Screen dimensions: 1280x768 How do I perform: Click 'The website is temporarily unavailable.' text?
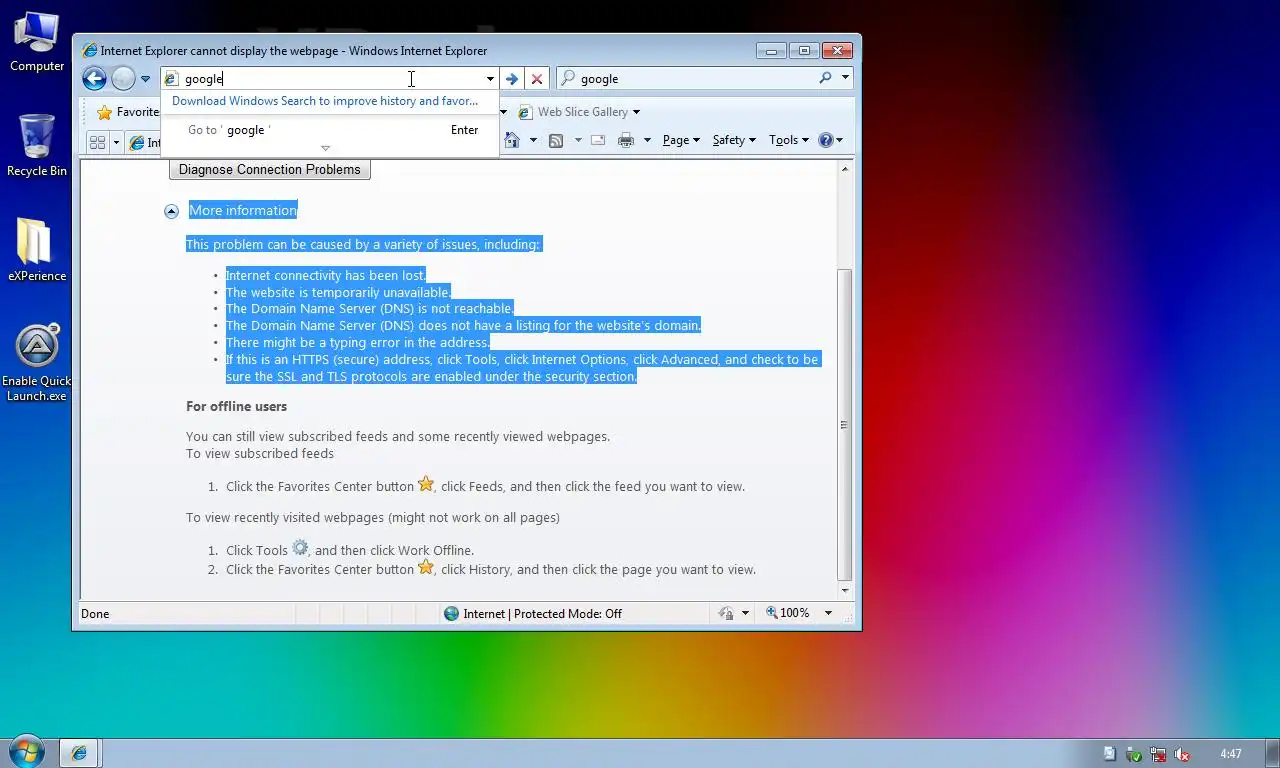(338, 292)
